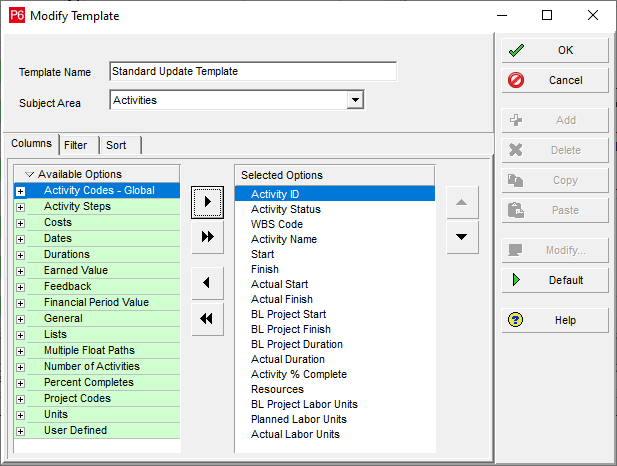
Task: Select BL Project Labor Units in list
Action: (304, 404)
